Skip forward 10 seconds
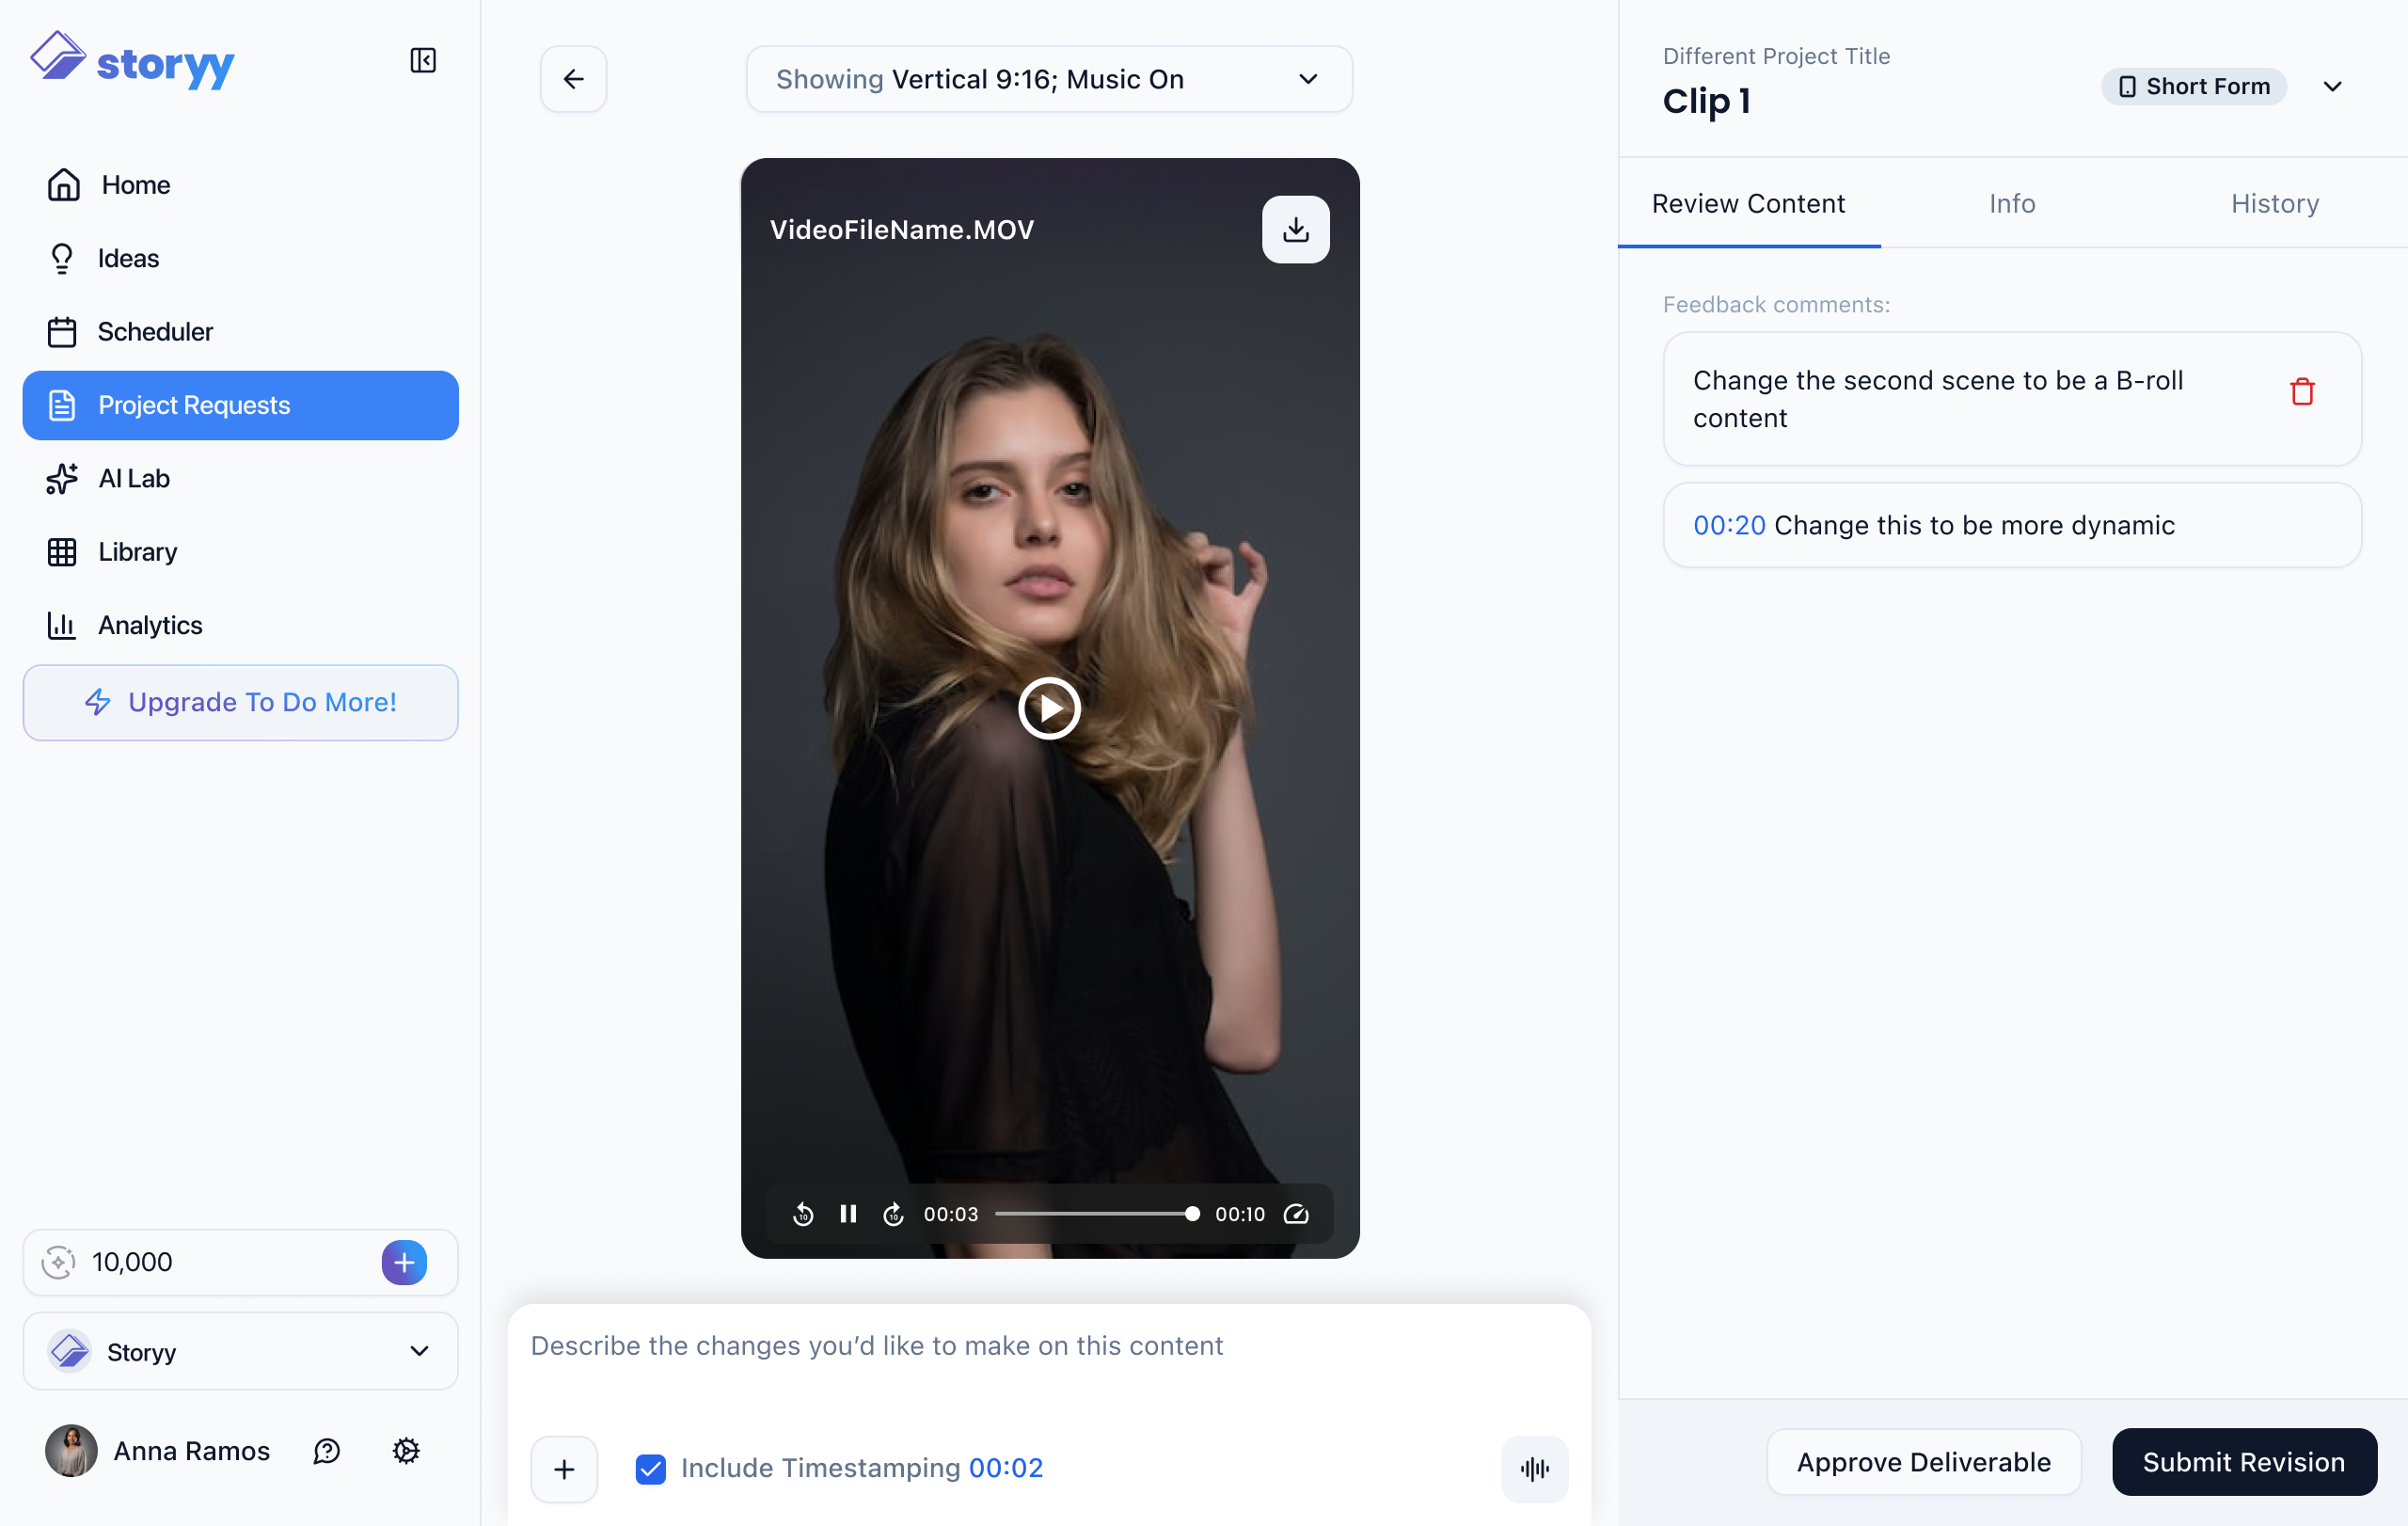Viewport: 2408px width, 1526px height. pos(894,1214)
